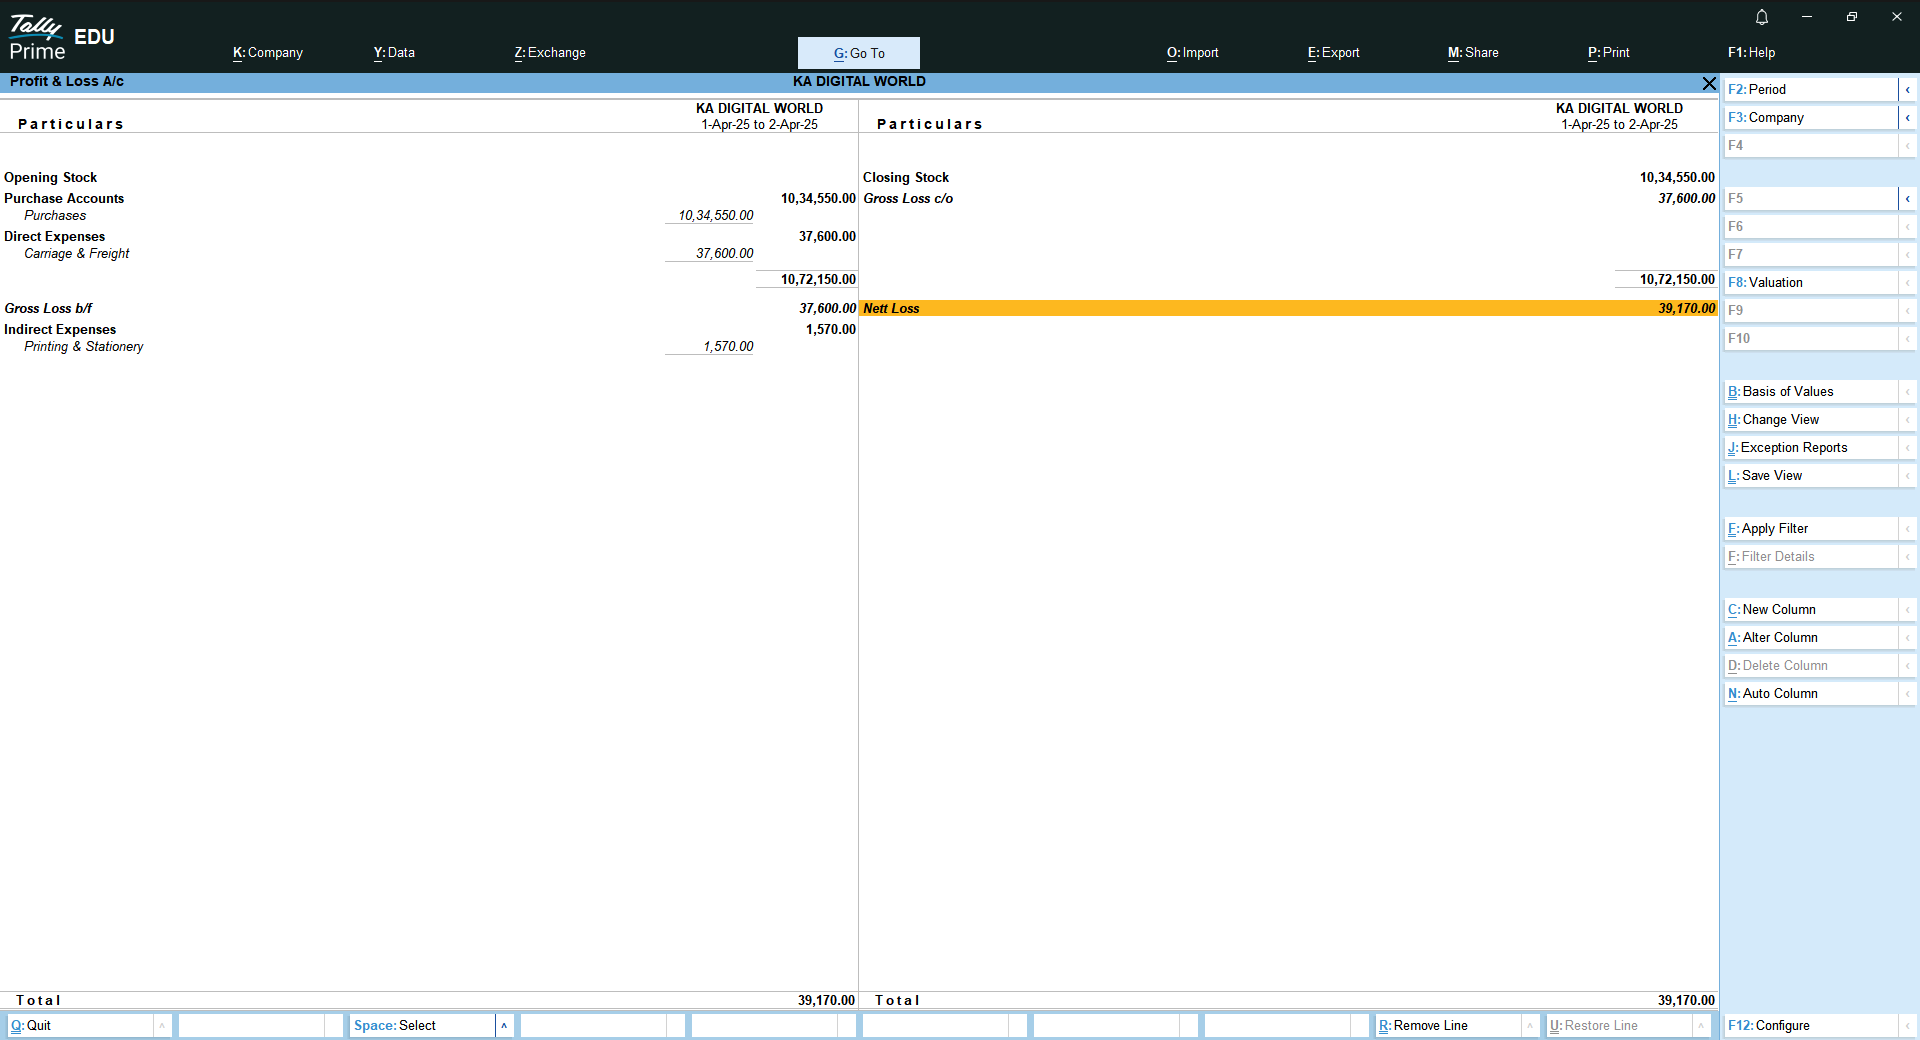The height and width of the screenshot is (1040, 1920).
Task: Select the Gross Loss c/o row
Action: pos(1289,199)
